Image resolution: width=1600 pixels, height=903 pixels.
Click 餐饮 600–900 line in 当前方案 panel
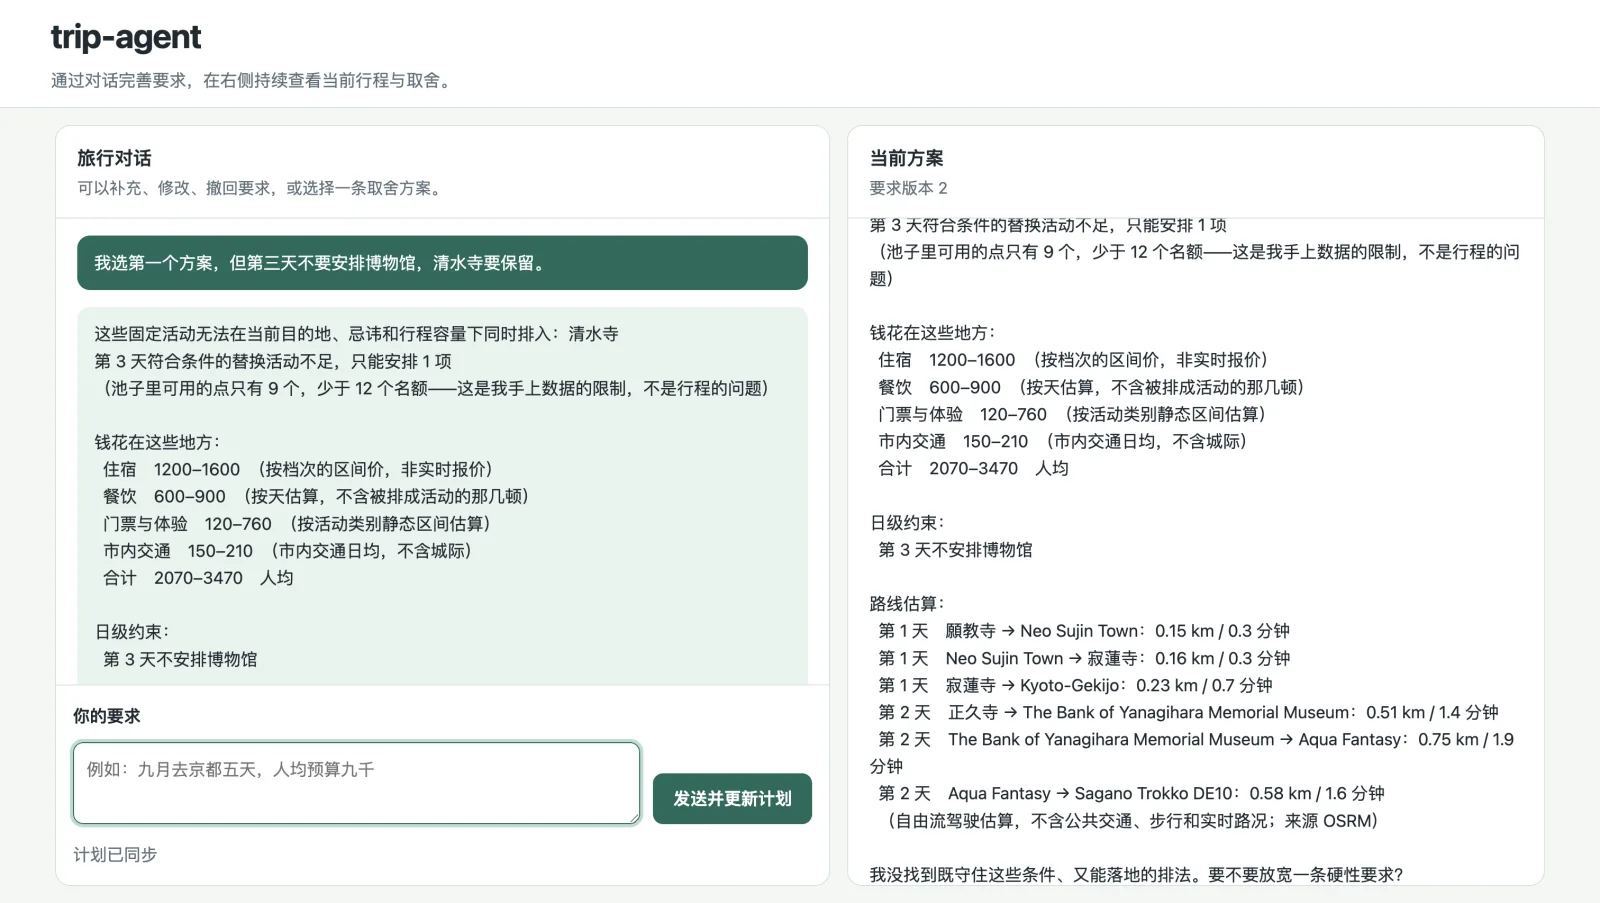(1091, 386)
